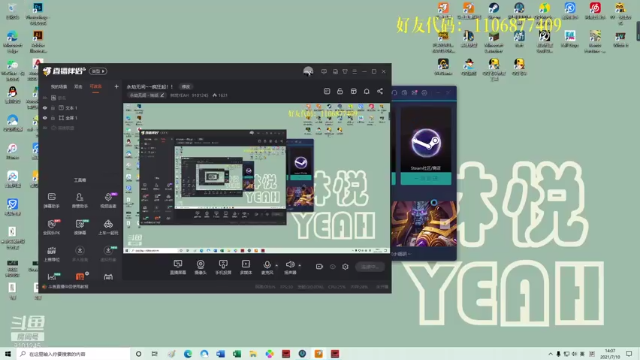Toggle the mode pill beside the logo
This screenshot has width=640, height=360.
98,71
